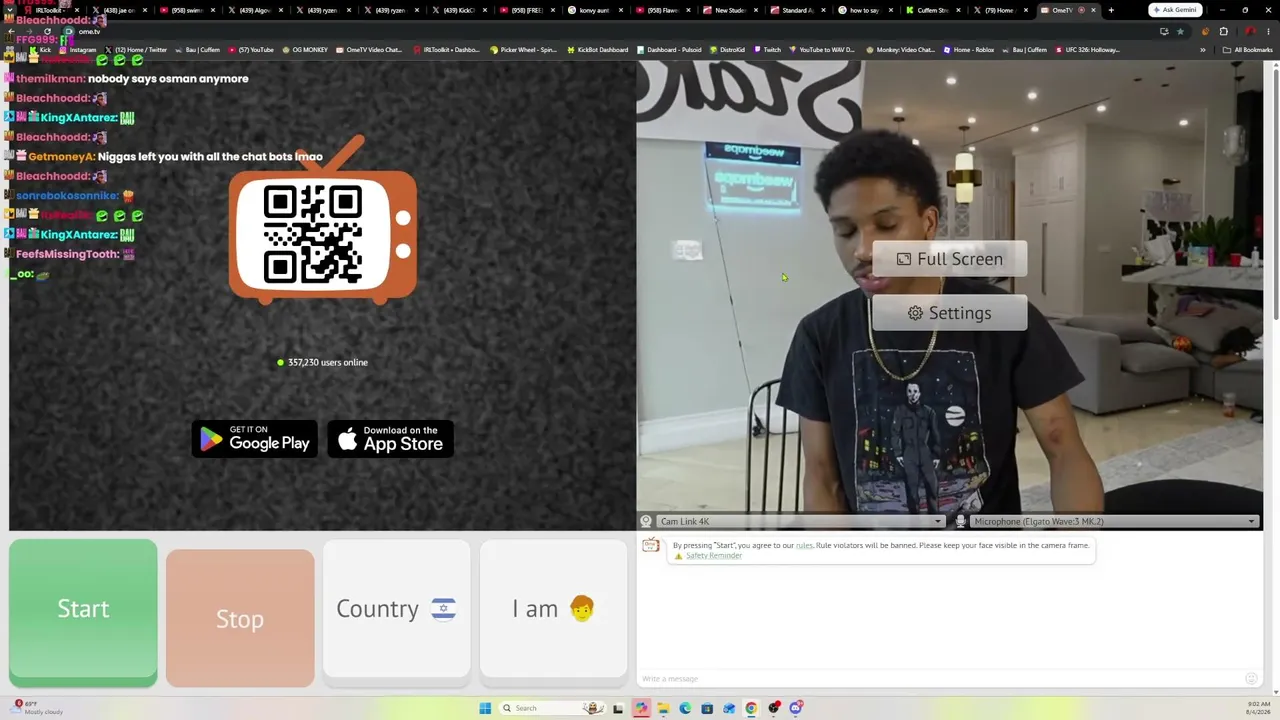Click the Stop button
1280x720 pixels.
(x=240, y=619)
